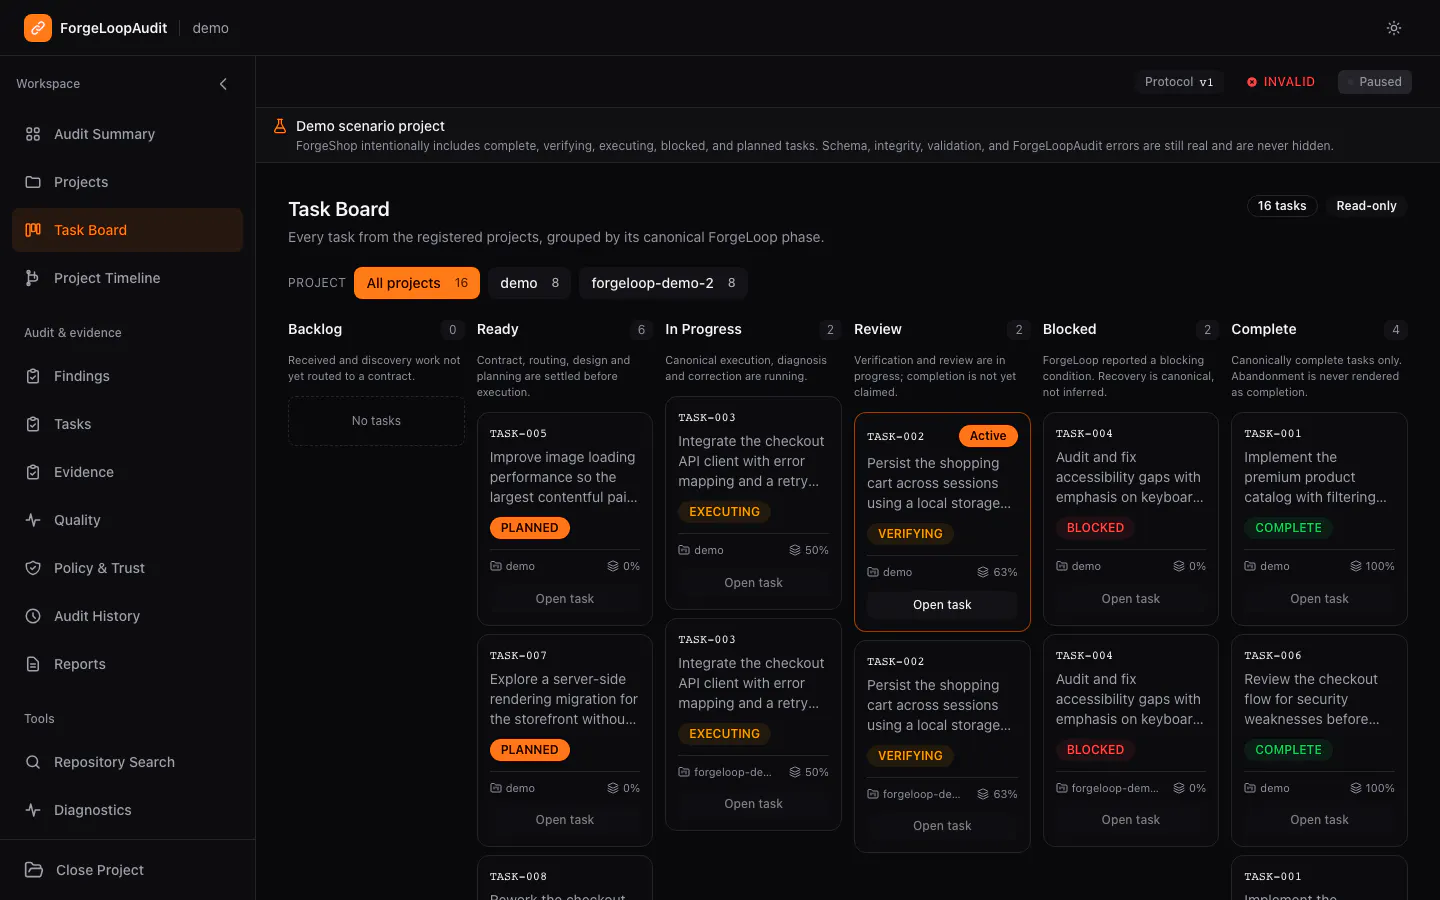Click the ForgeLoopAudit logo icon
The width and height of the screenshot is (1440, 900).
click(38, 28)
